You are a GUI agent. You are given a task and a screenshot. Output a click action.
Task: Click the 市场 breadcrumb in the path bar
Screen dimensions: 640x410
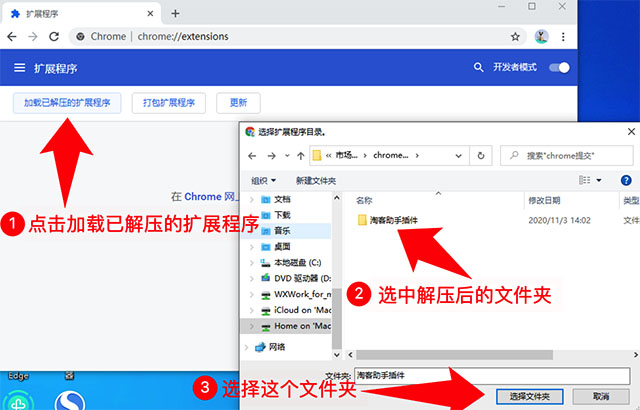click(346, 155)
